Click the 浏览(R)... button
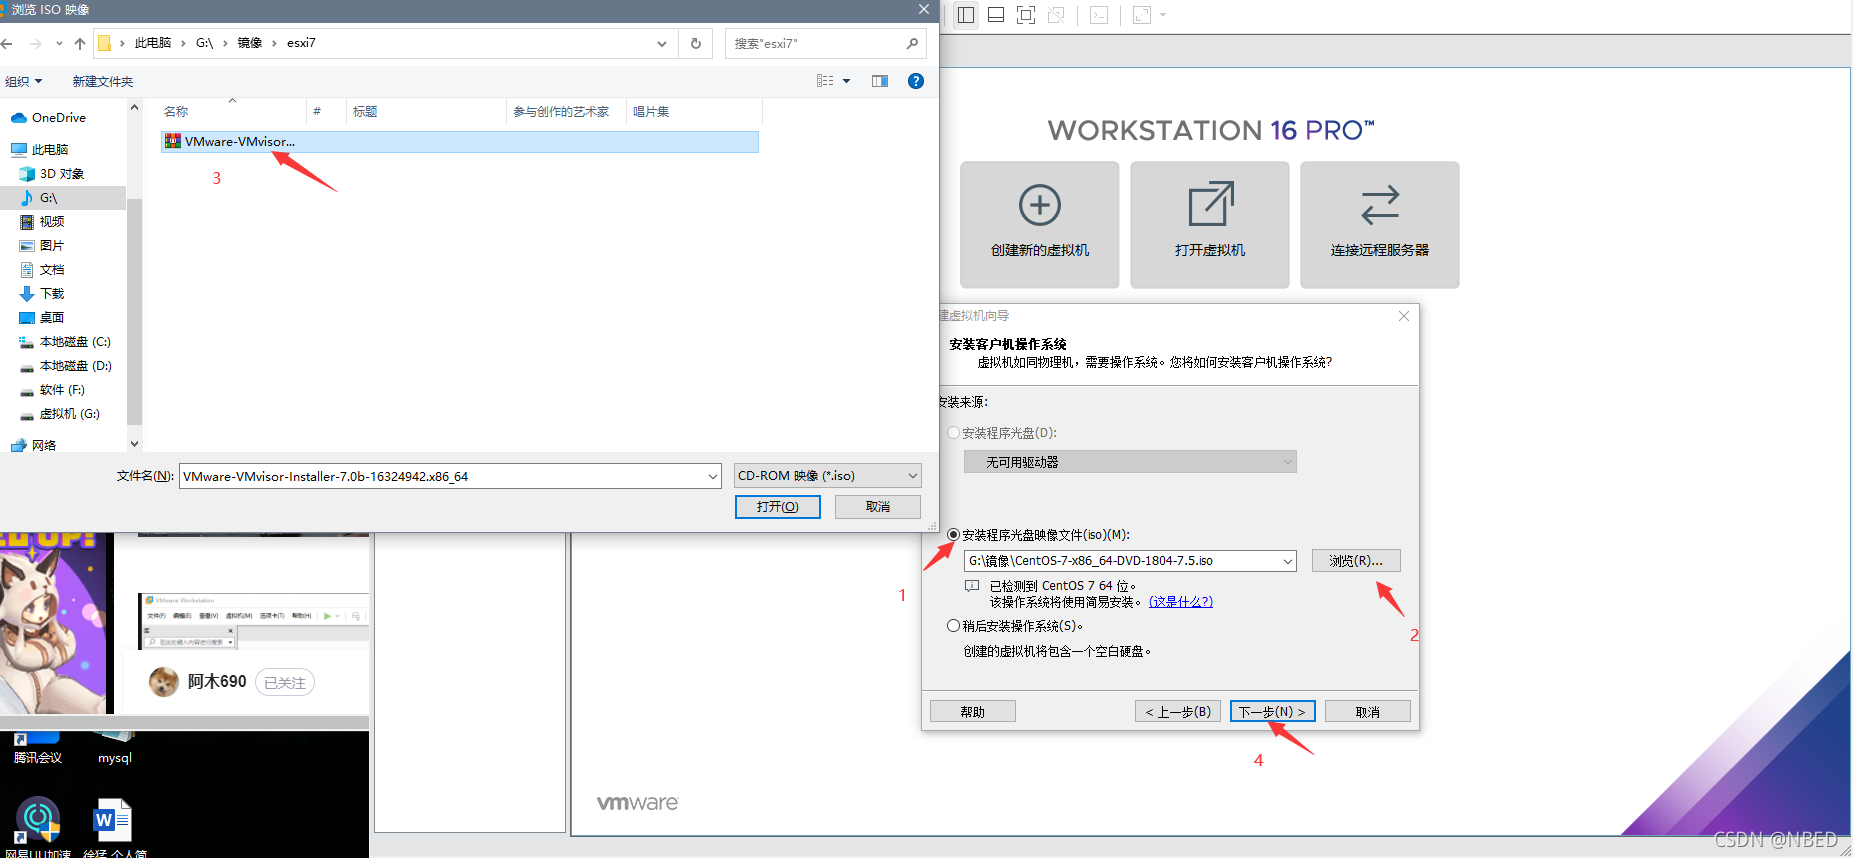1853x858 pixels. tap(1356, 561)
